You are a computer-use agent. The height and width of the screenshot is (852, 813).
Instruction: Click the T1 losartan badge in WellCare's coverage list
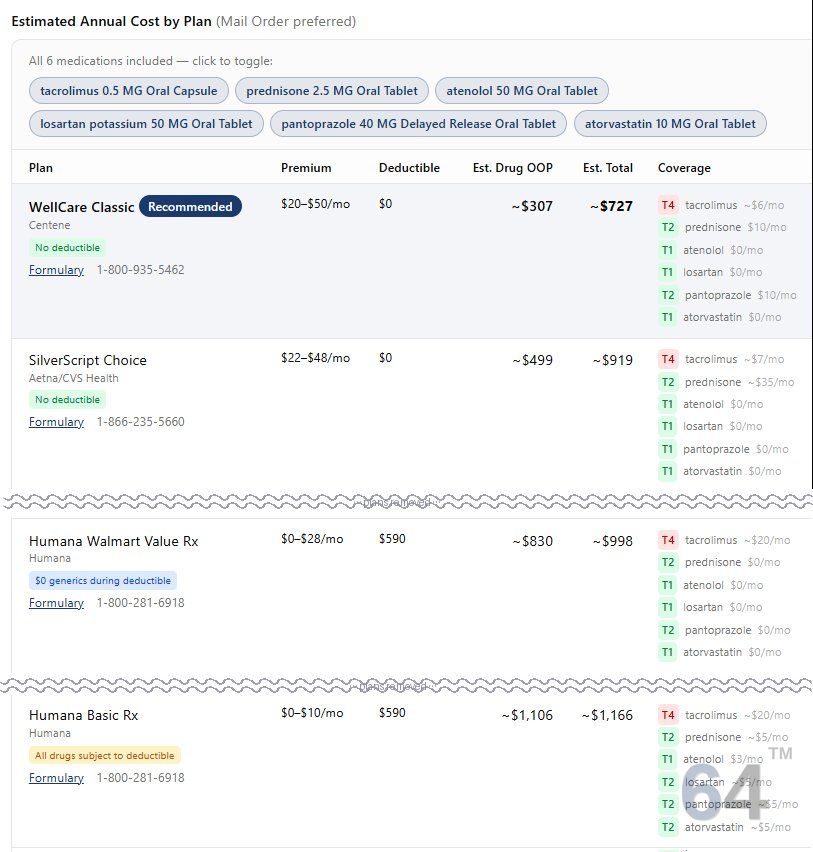667,272
